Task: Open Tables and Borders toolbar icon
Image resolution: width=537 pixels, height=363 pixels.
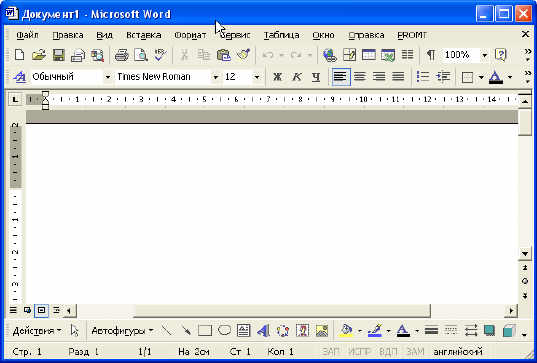Action: pos(349,55)
